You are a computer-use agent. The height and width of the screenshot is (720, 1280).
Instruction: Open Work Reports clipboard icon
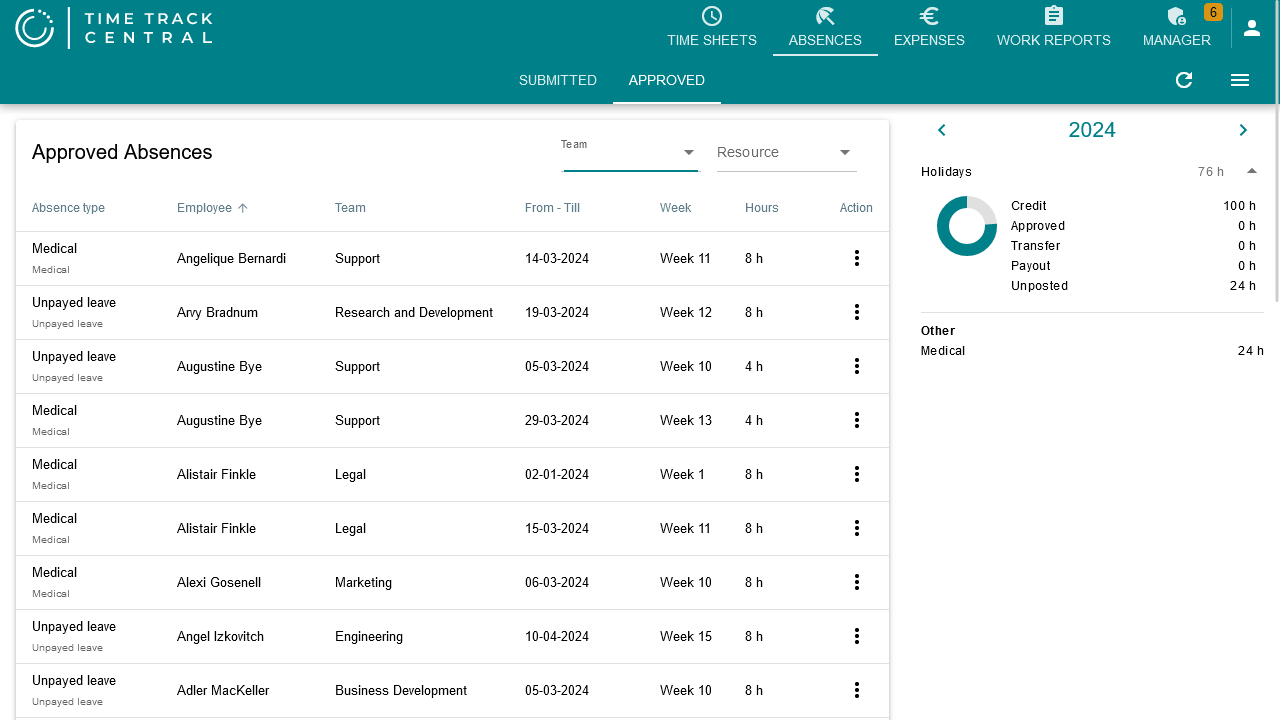1053,16
